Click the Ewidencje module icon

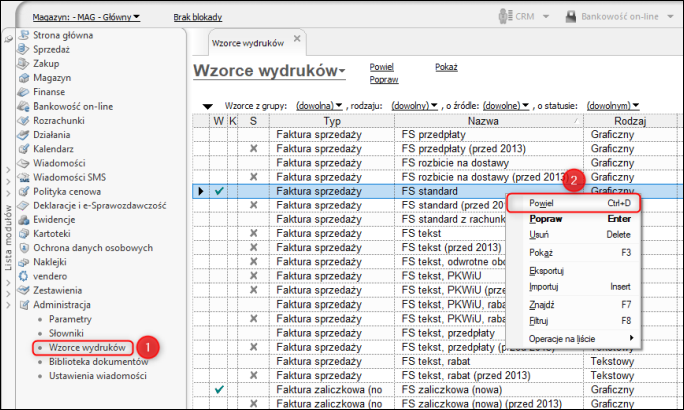pyautogui.click(x=24, y=219)
